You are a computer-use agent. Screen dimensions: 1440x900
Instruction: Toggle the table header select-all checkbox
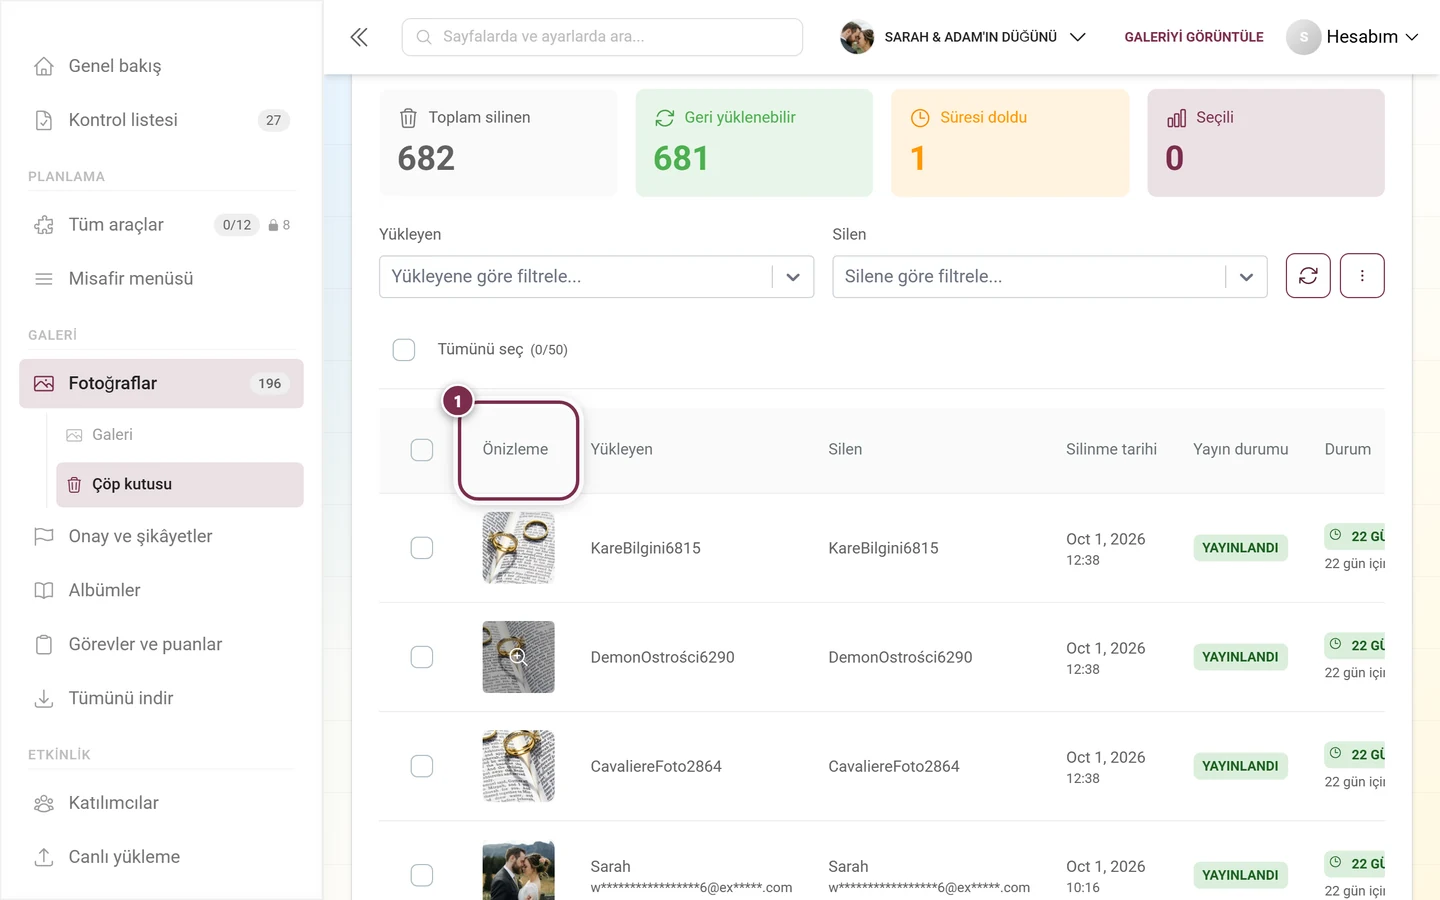[422, 450]
